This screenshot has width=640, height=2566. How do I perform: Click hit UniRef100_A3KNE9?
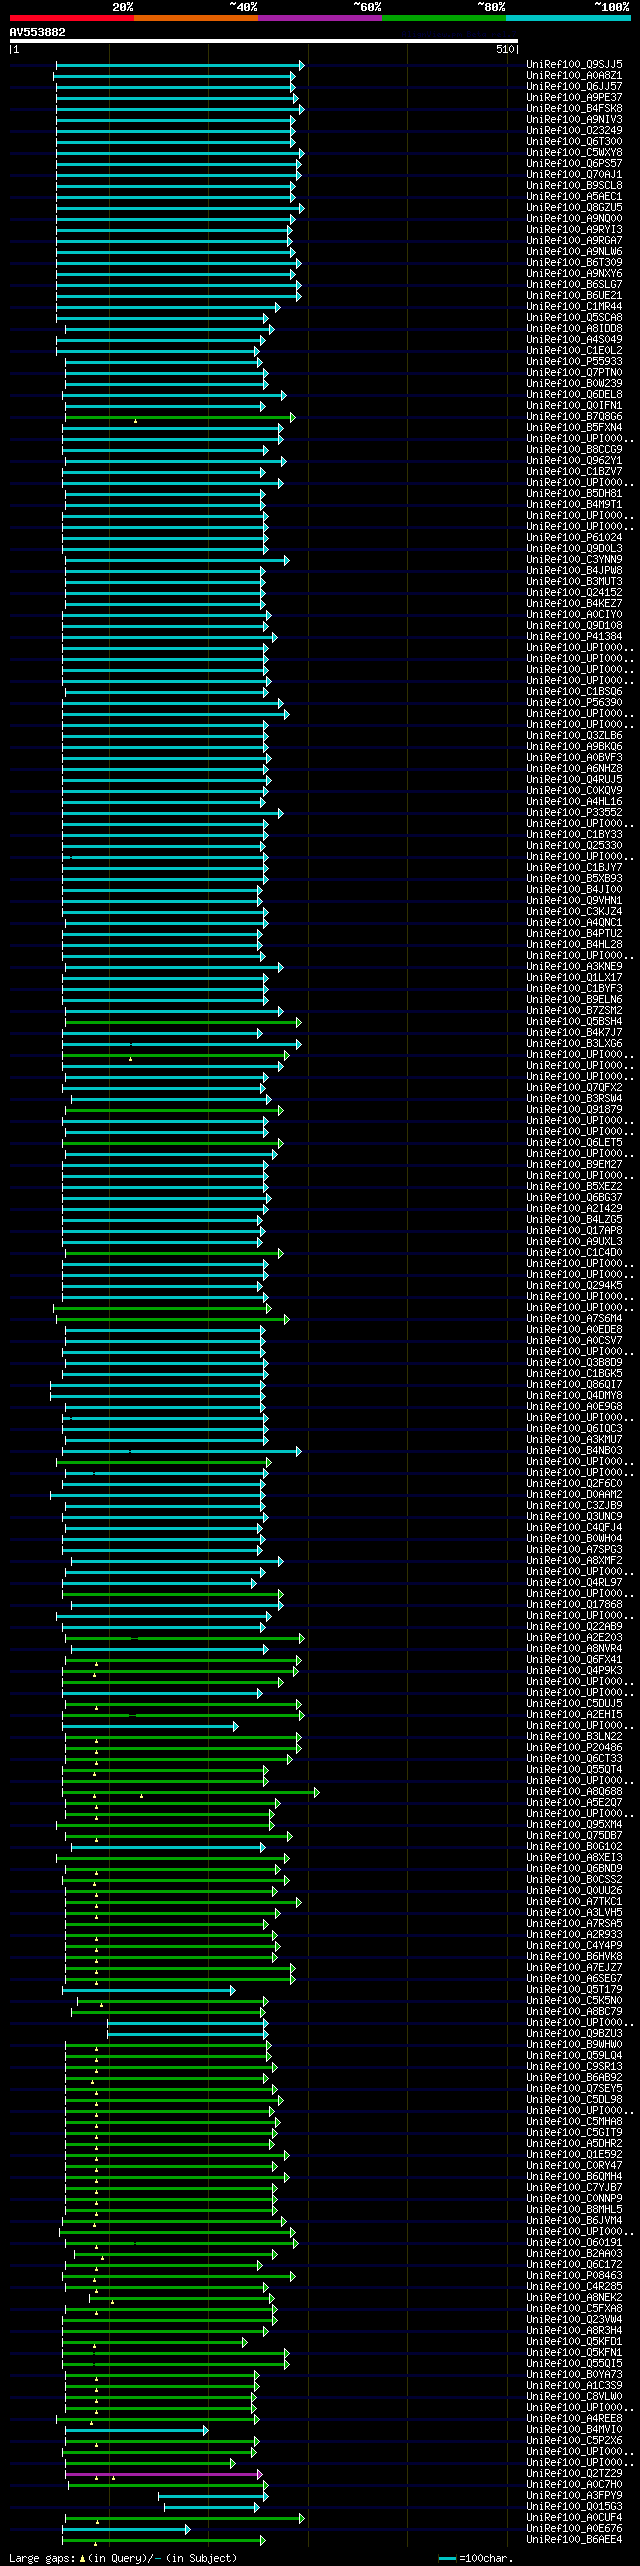(x=574, y=967)
